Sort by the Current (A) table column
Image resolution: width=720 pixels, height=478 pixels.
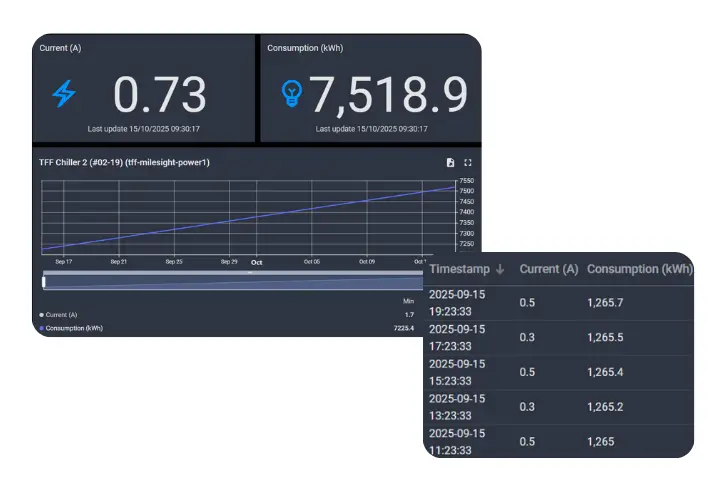tap(548, 269)
